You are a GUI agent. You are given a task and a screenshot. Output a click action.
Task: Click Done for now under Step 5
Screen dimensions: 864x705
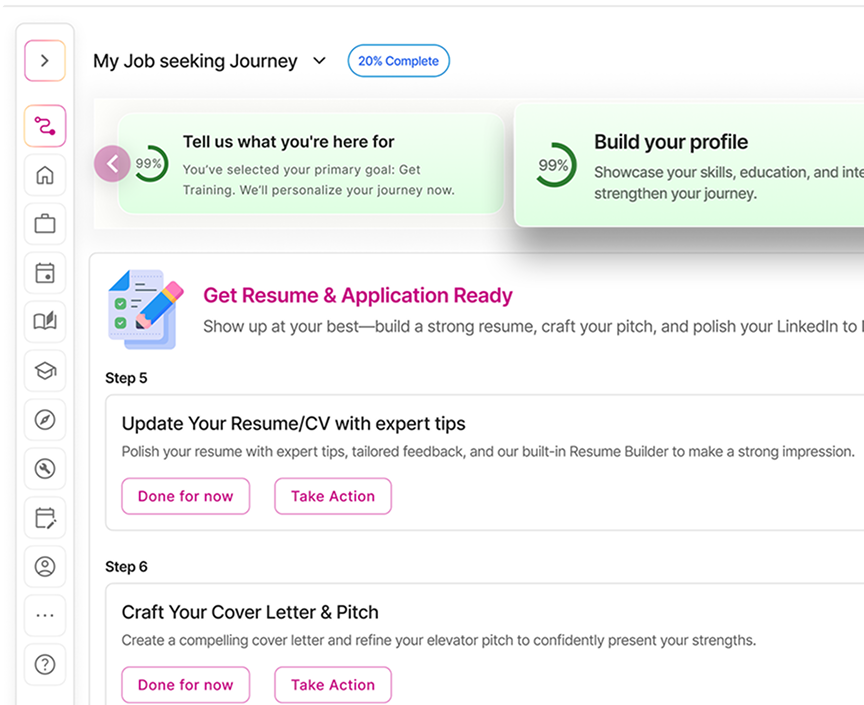point(185,496)
